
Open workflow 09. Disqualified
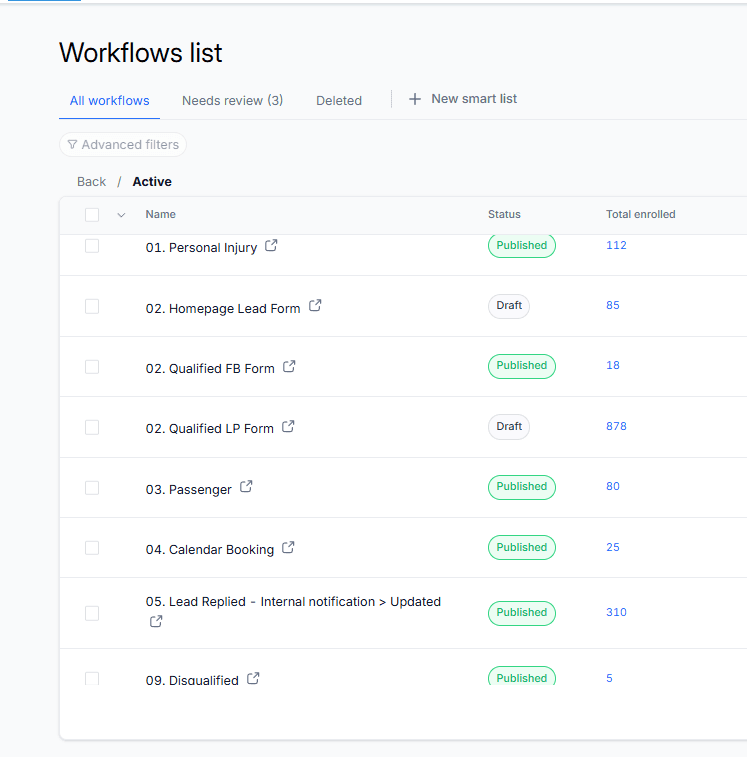(x=192, y=680)
